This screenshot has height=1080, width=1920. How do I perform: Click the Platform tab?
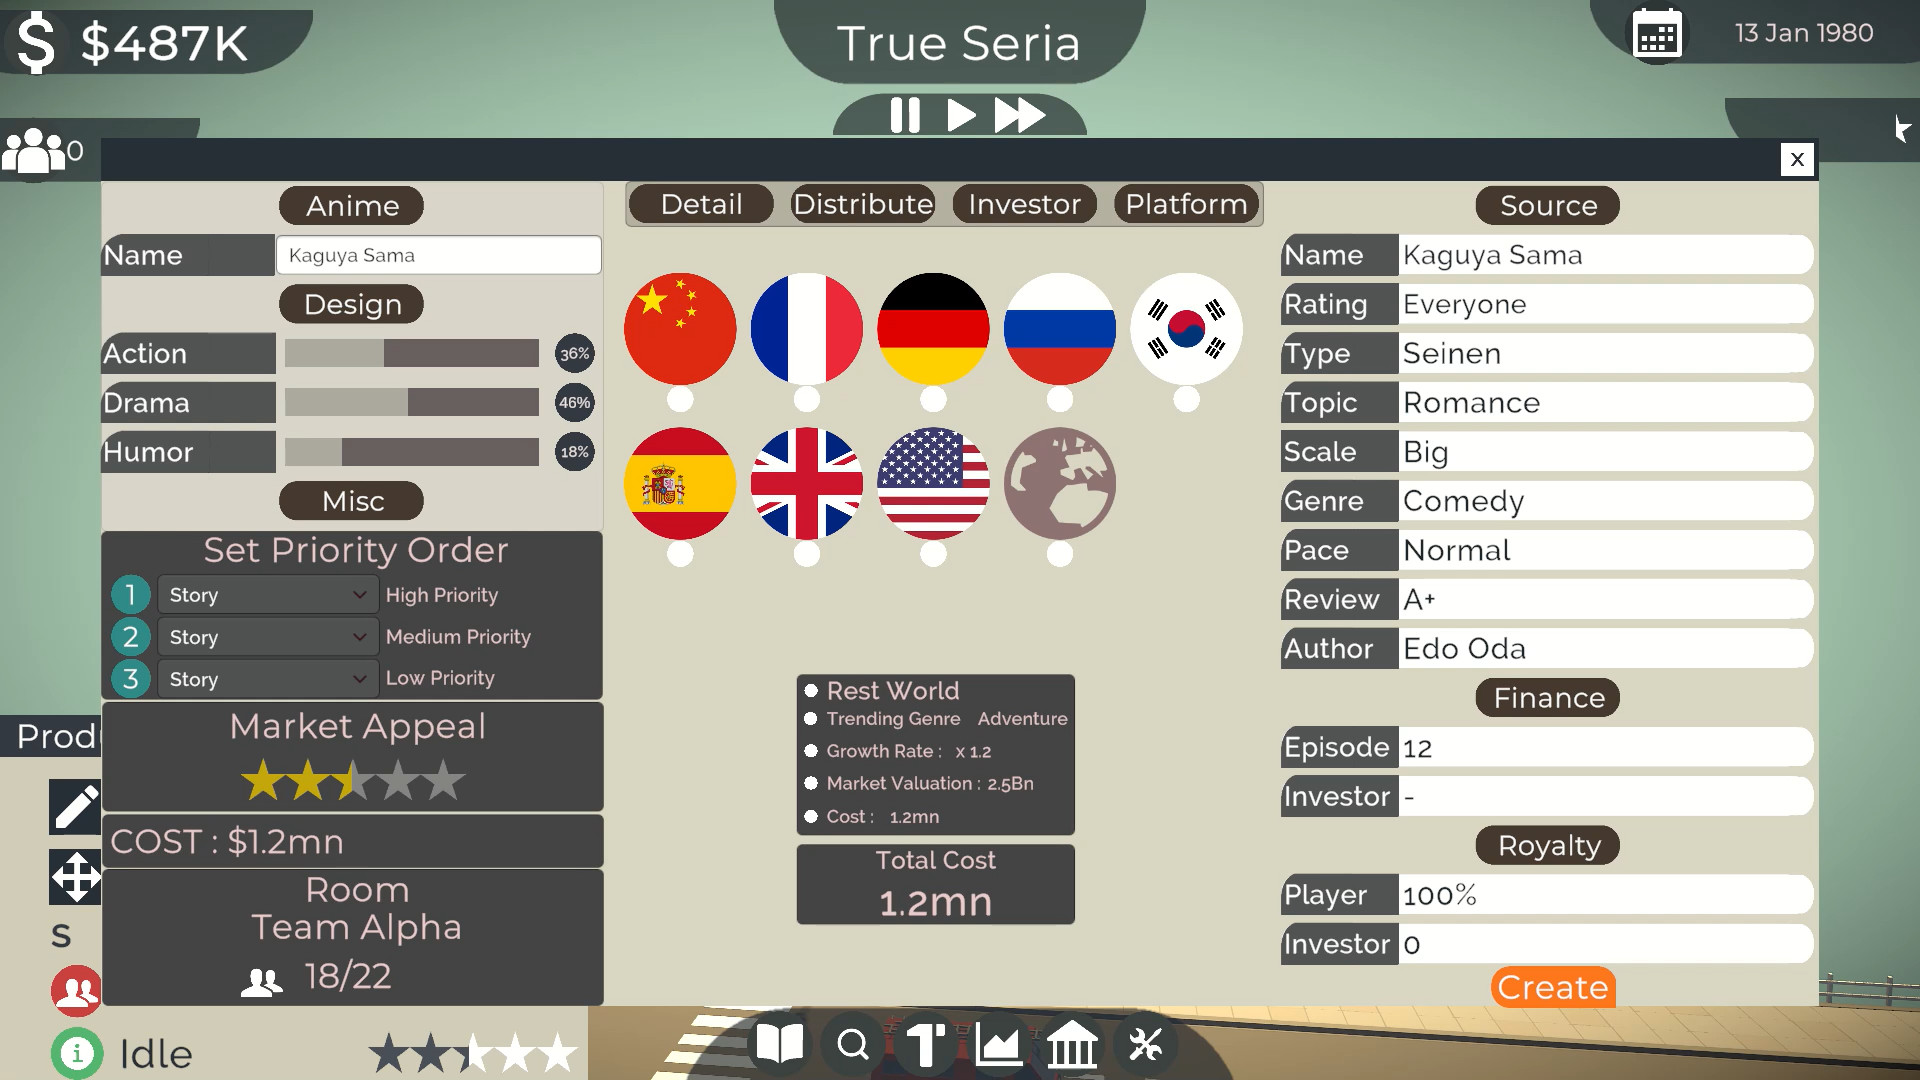[1184, 203]
